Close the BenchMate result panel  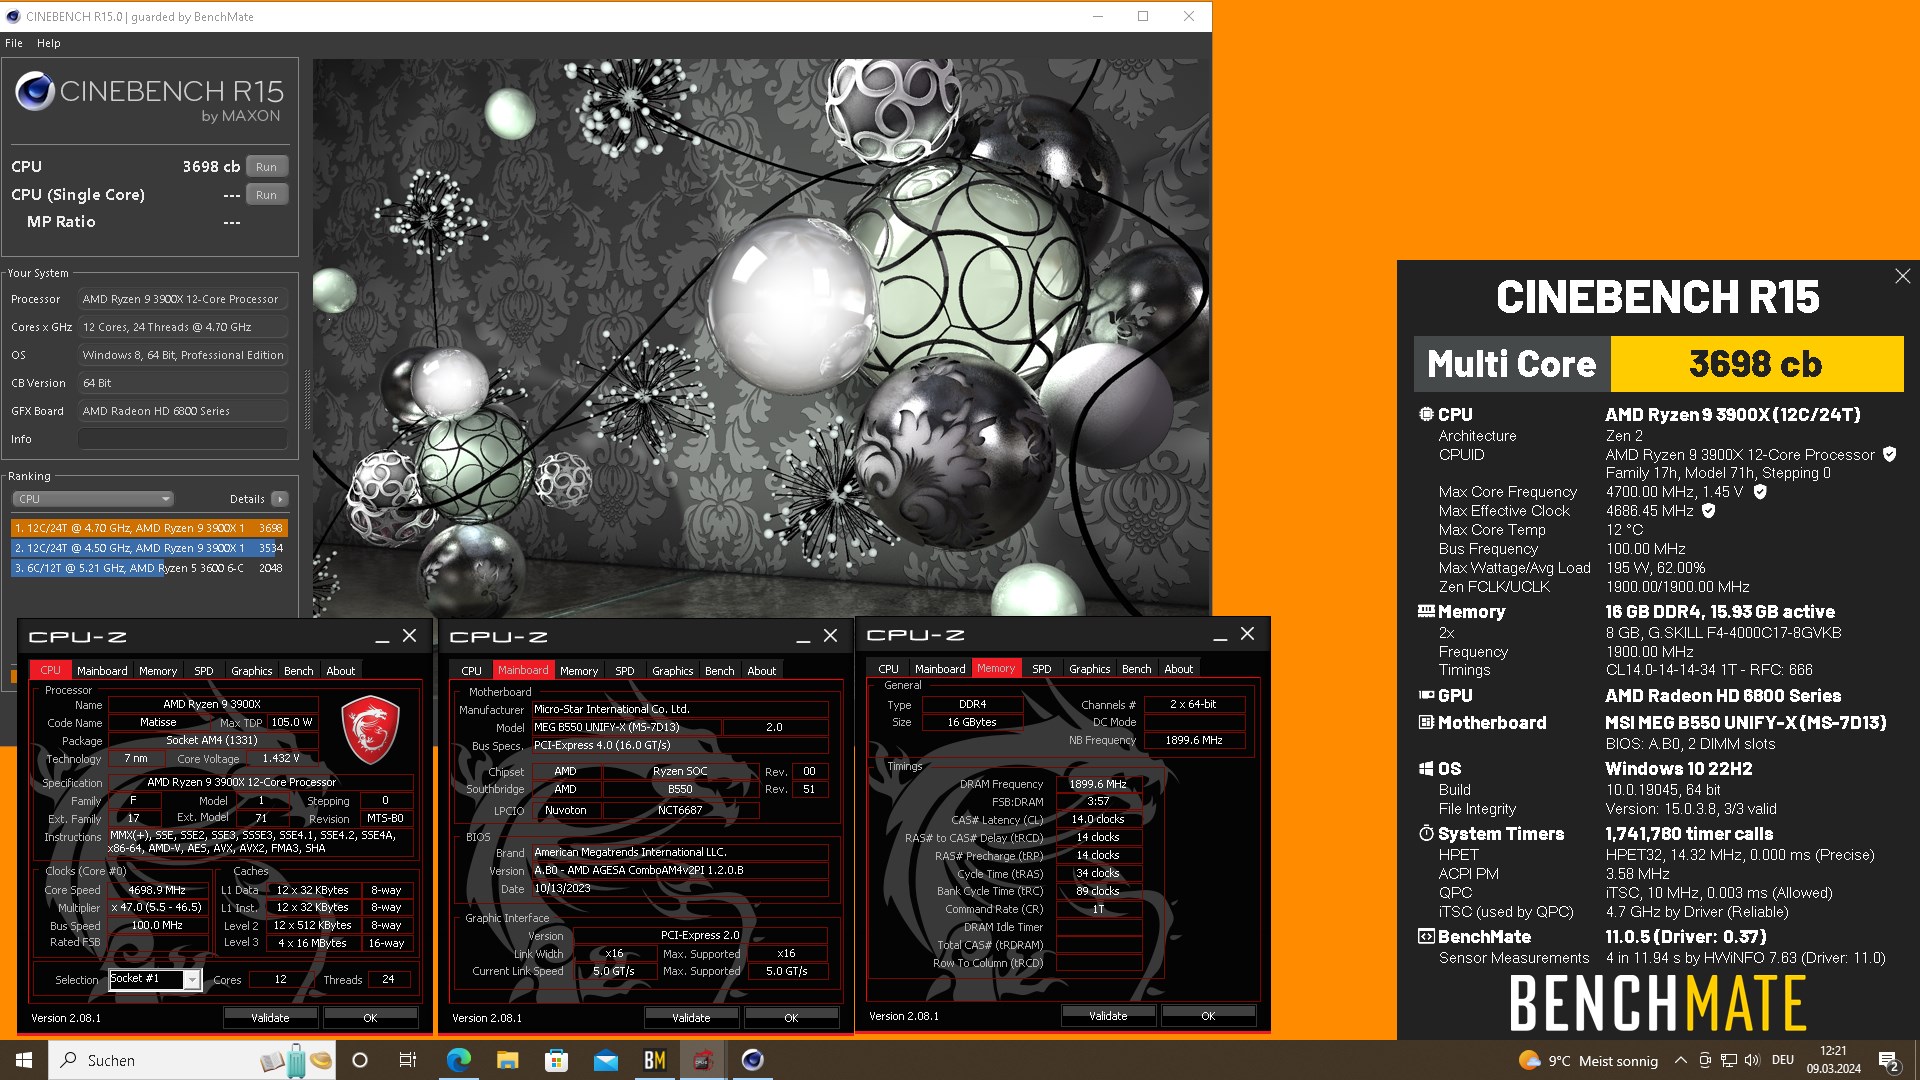tap(1902, 277)
